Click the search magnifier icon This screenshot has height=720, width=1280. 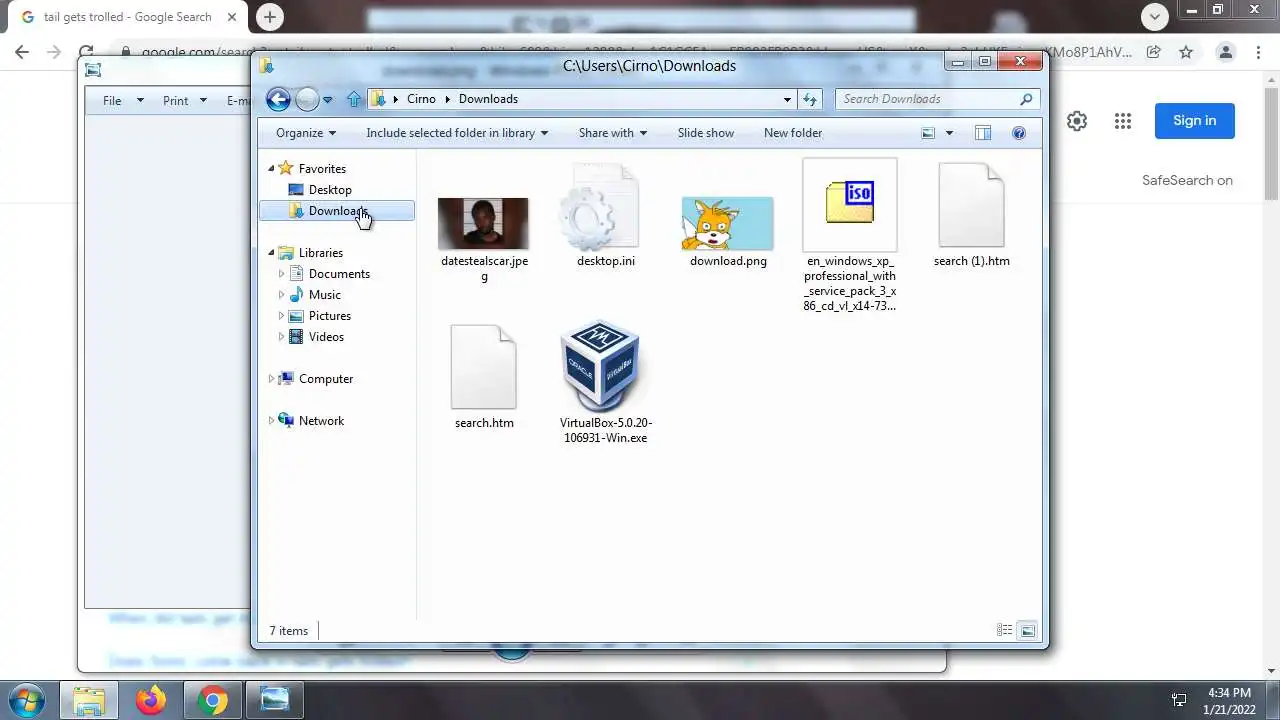click(1026, 99)
